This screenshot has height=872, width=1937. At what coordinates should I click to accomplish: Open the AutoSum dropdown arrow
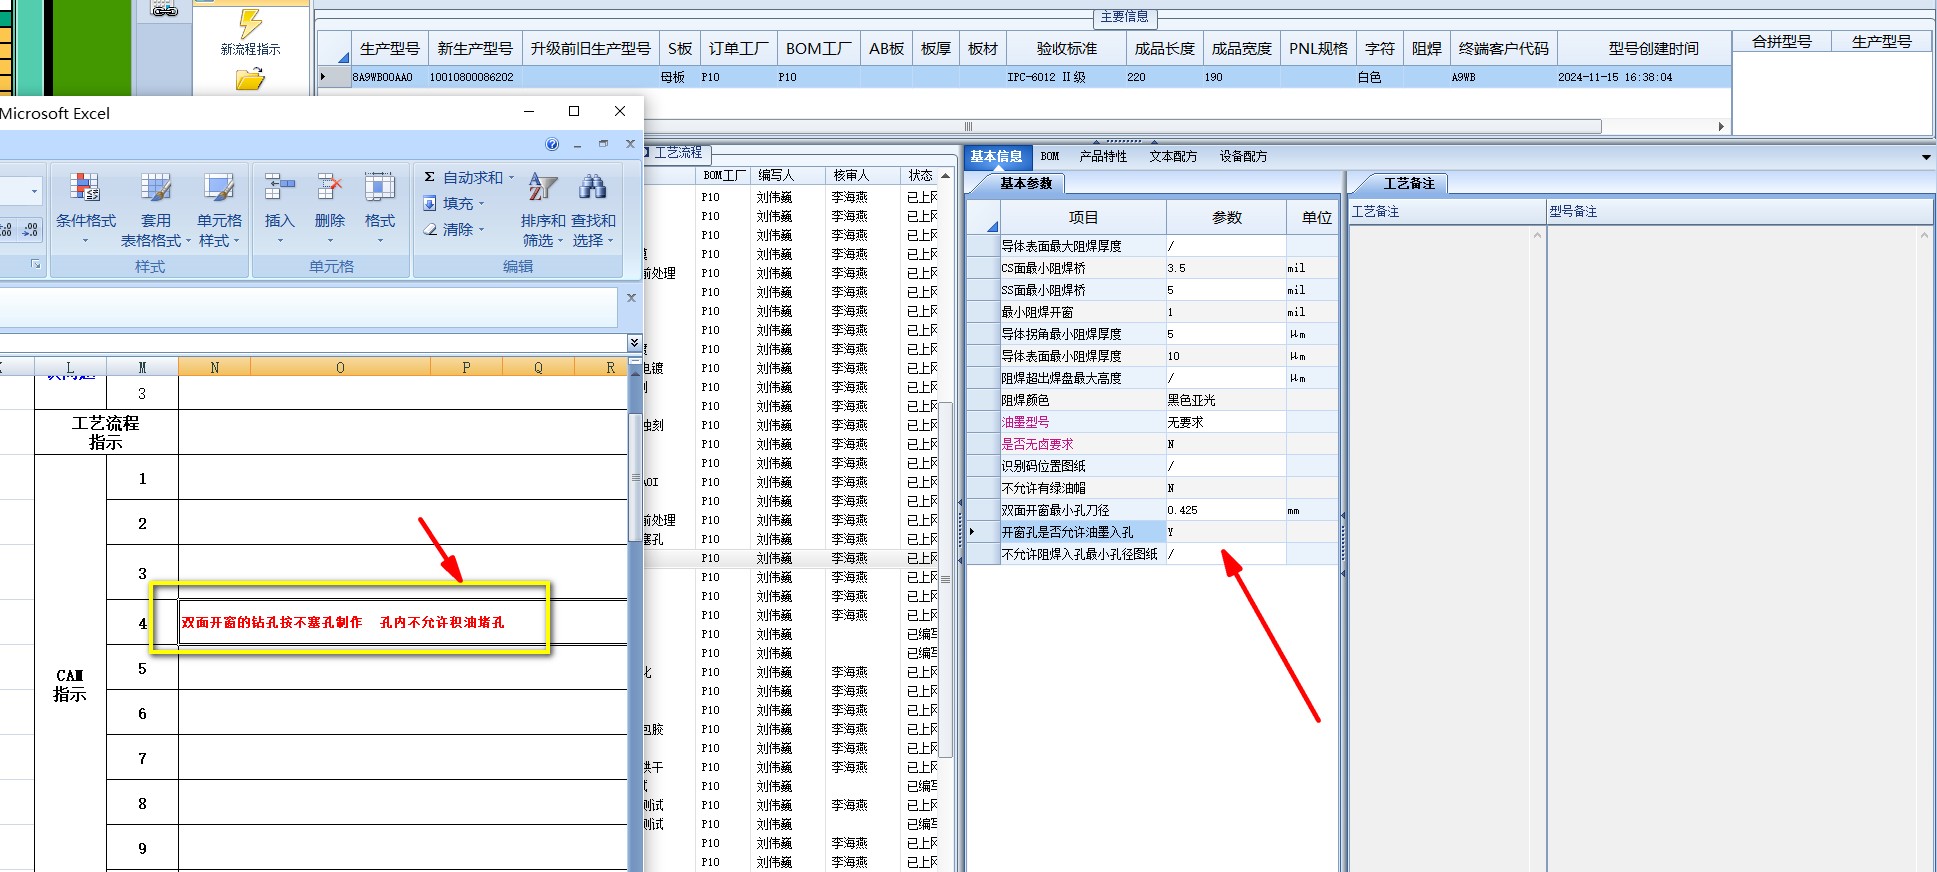coord(512,177)
